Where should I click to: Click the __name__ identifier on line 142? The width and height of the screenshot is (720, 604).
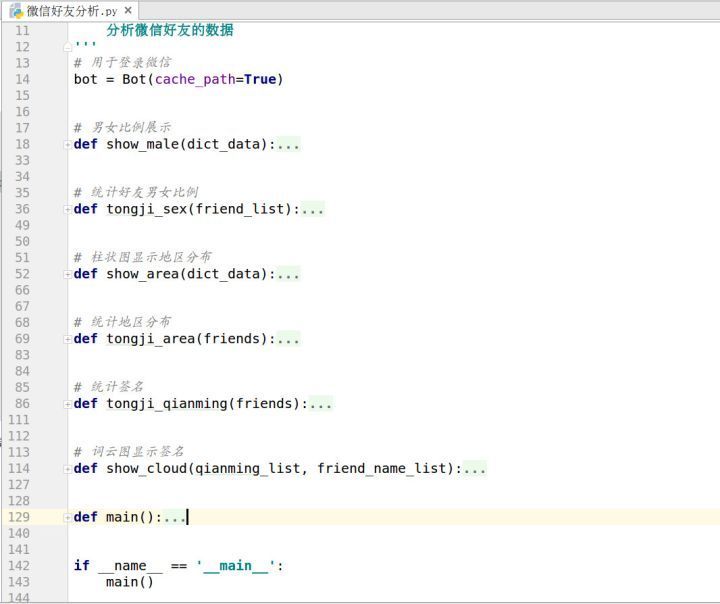[130, 566]
